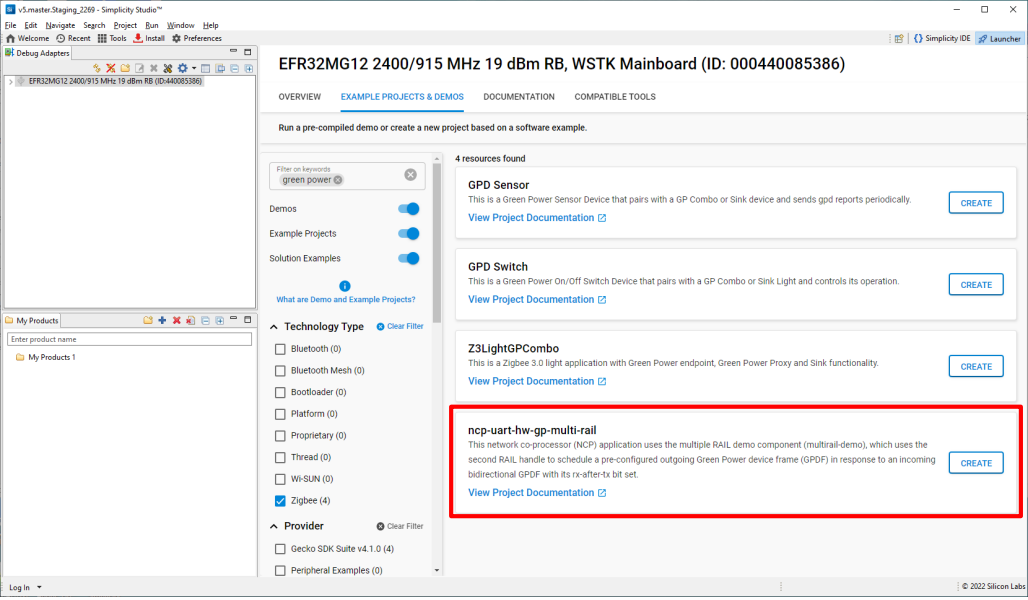Disable the Solution Examples toggle
This screenshot has width=1028, height=600.
408,258
